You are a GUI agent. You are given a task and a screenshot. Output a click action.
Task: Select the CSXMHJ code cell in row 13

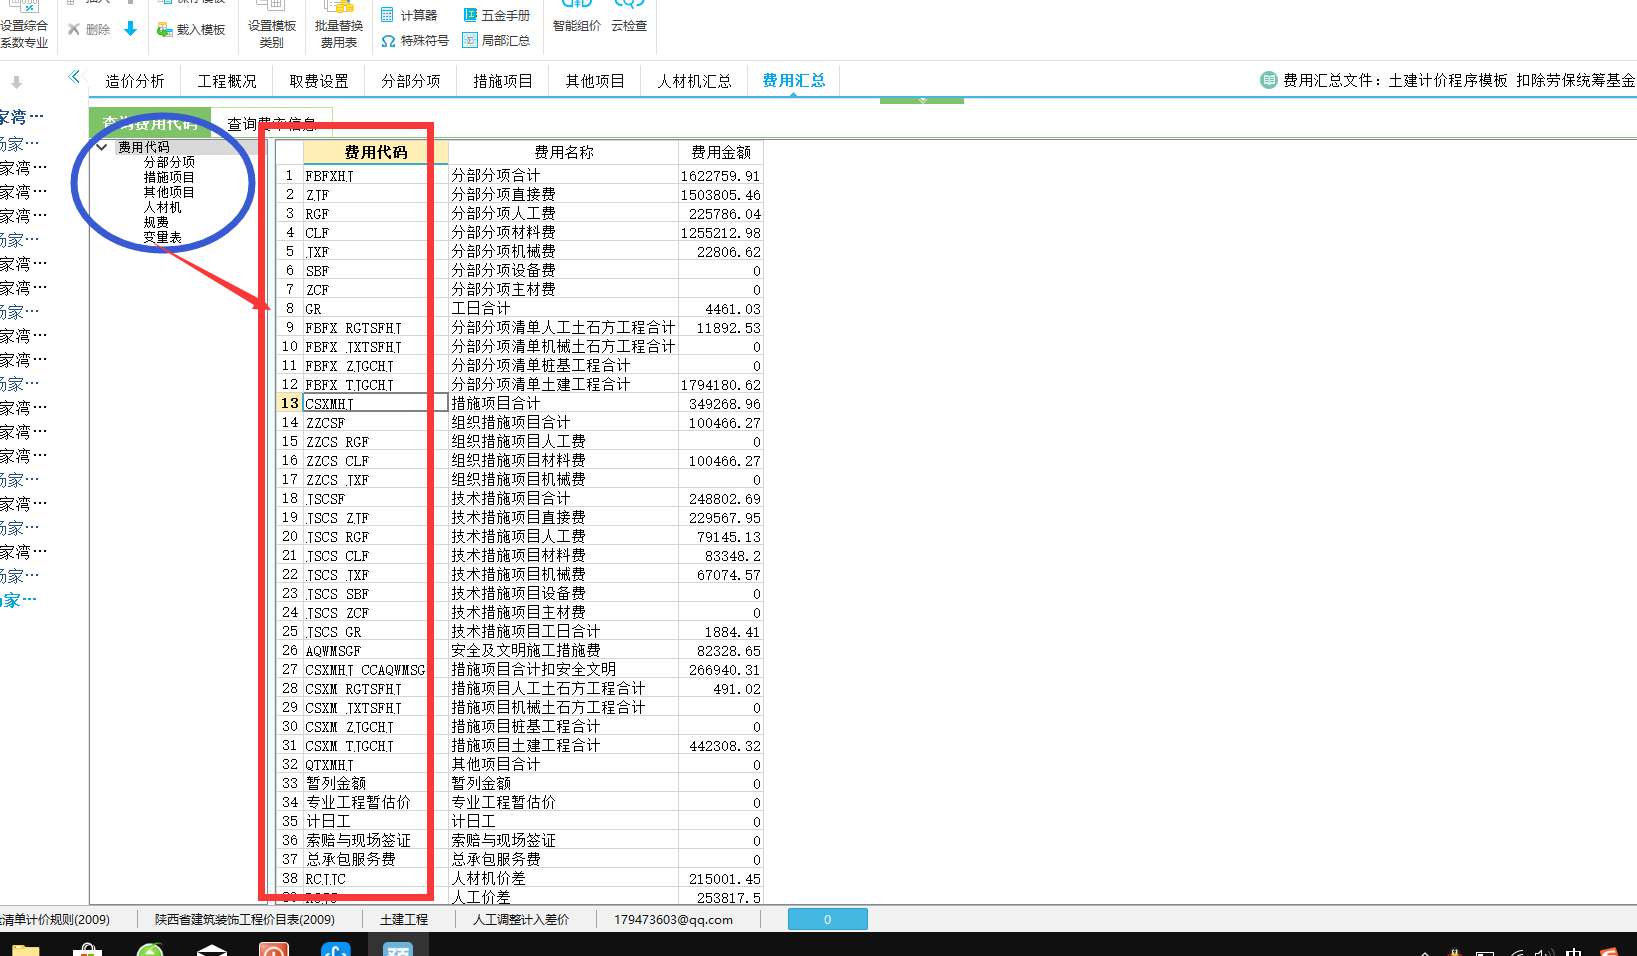click(375, 403)
